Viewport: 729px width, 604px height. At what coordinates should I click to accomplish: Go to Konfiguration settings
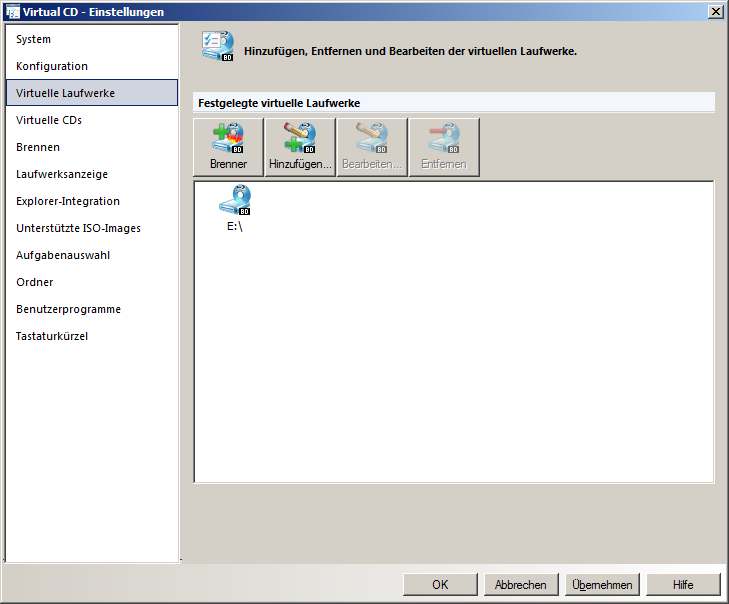tap(92, 66)
